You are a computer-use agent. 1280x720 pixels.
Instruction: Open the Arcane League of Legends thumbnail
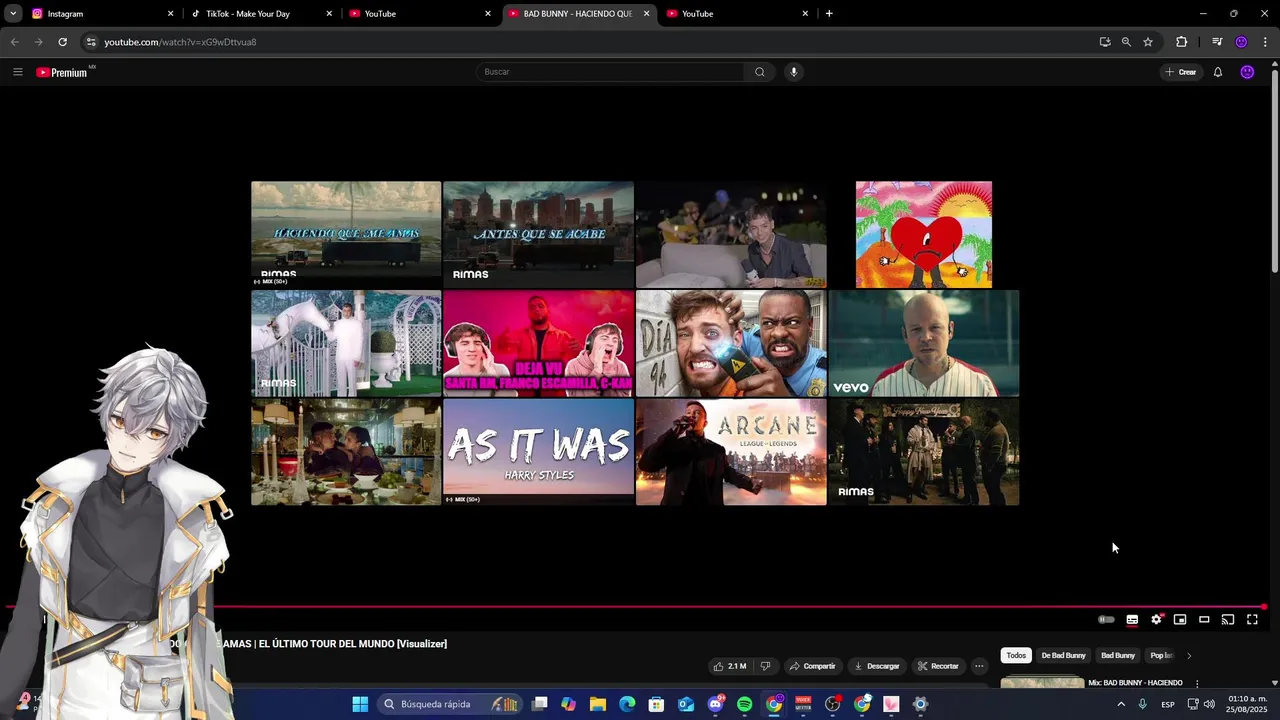(x=731, y=452)
